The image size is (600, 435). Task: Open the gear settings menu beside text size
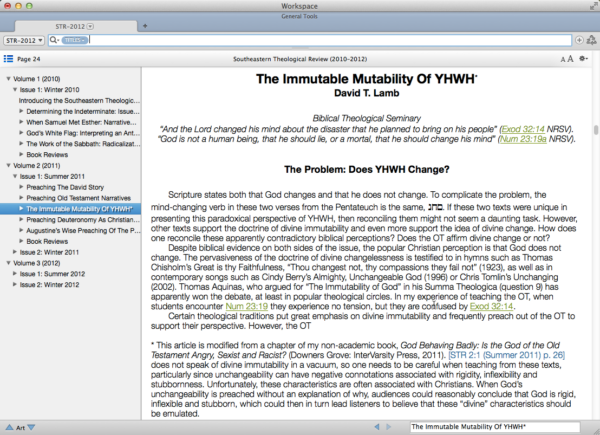[x=582, y=60]
